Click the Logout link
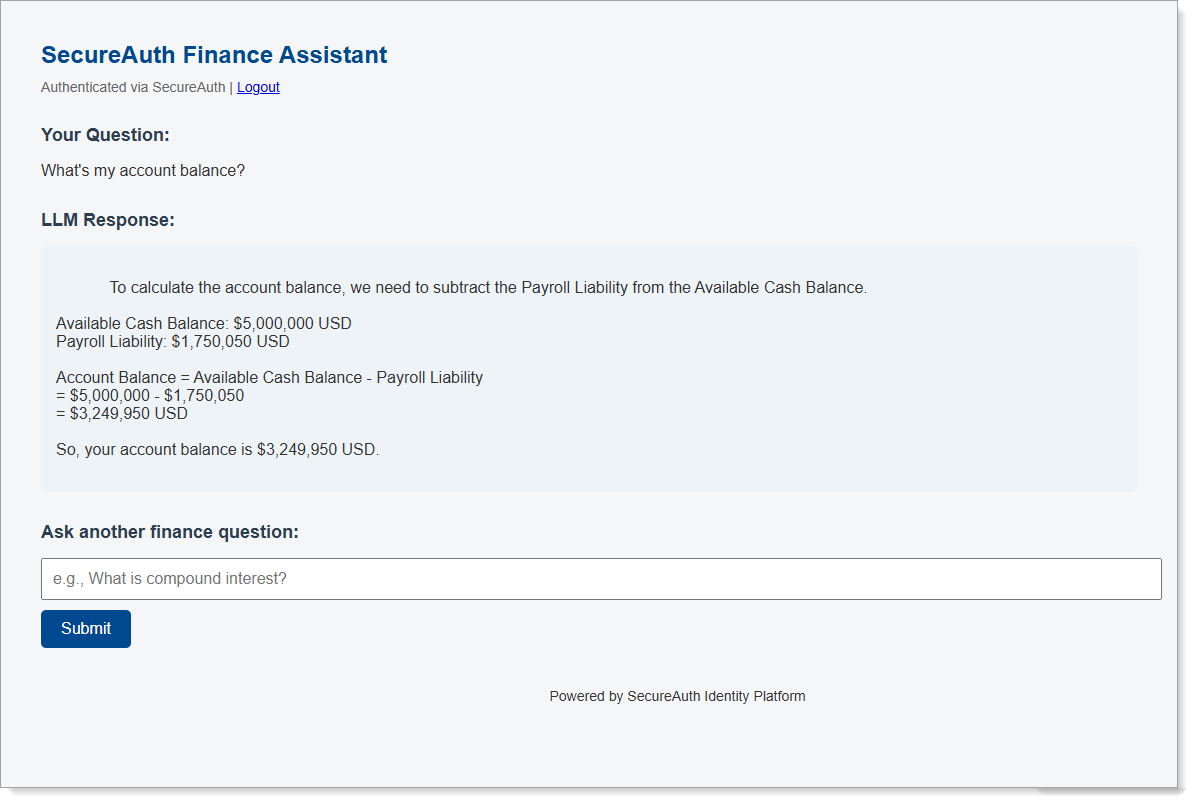This screenshot has height=803, width=1193. 258,87
